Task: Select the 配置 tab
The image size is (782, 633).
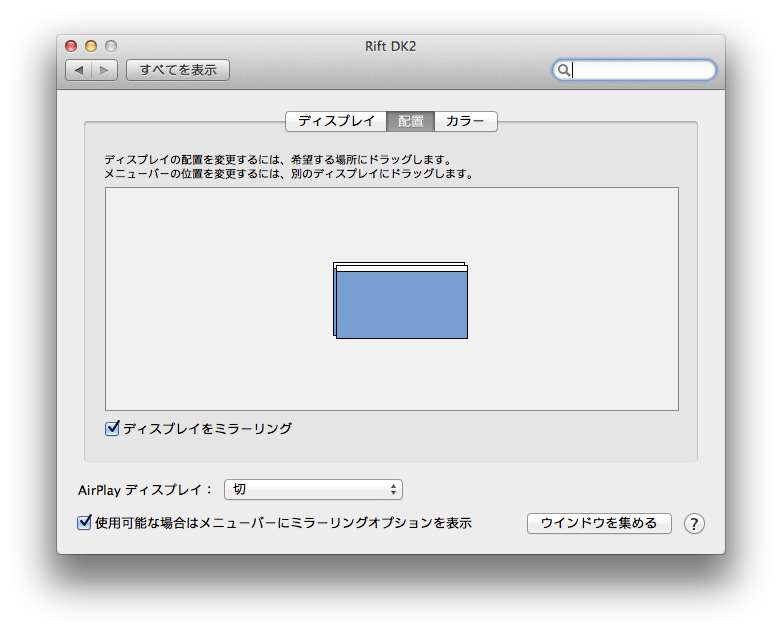Action: 410,121
